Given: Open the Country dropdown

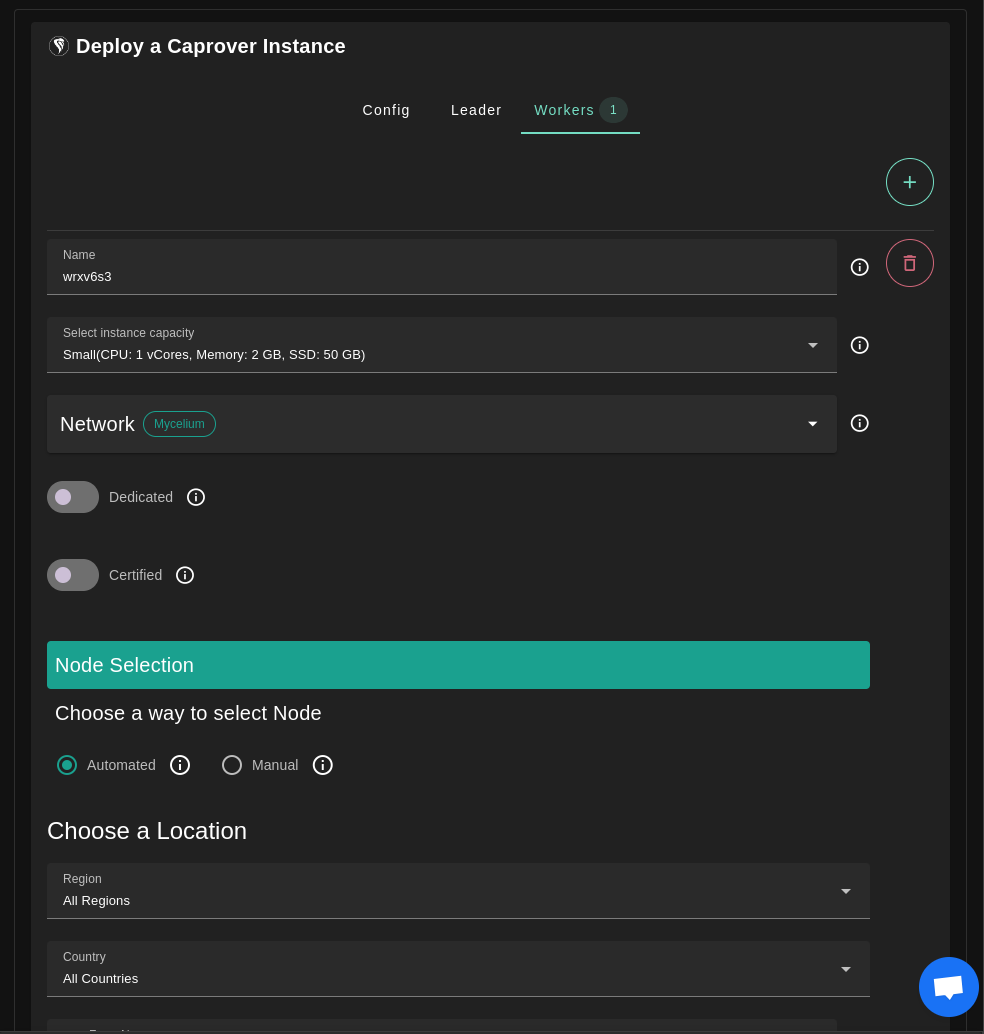Looking at the screenshot, I should click(457, 969).
